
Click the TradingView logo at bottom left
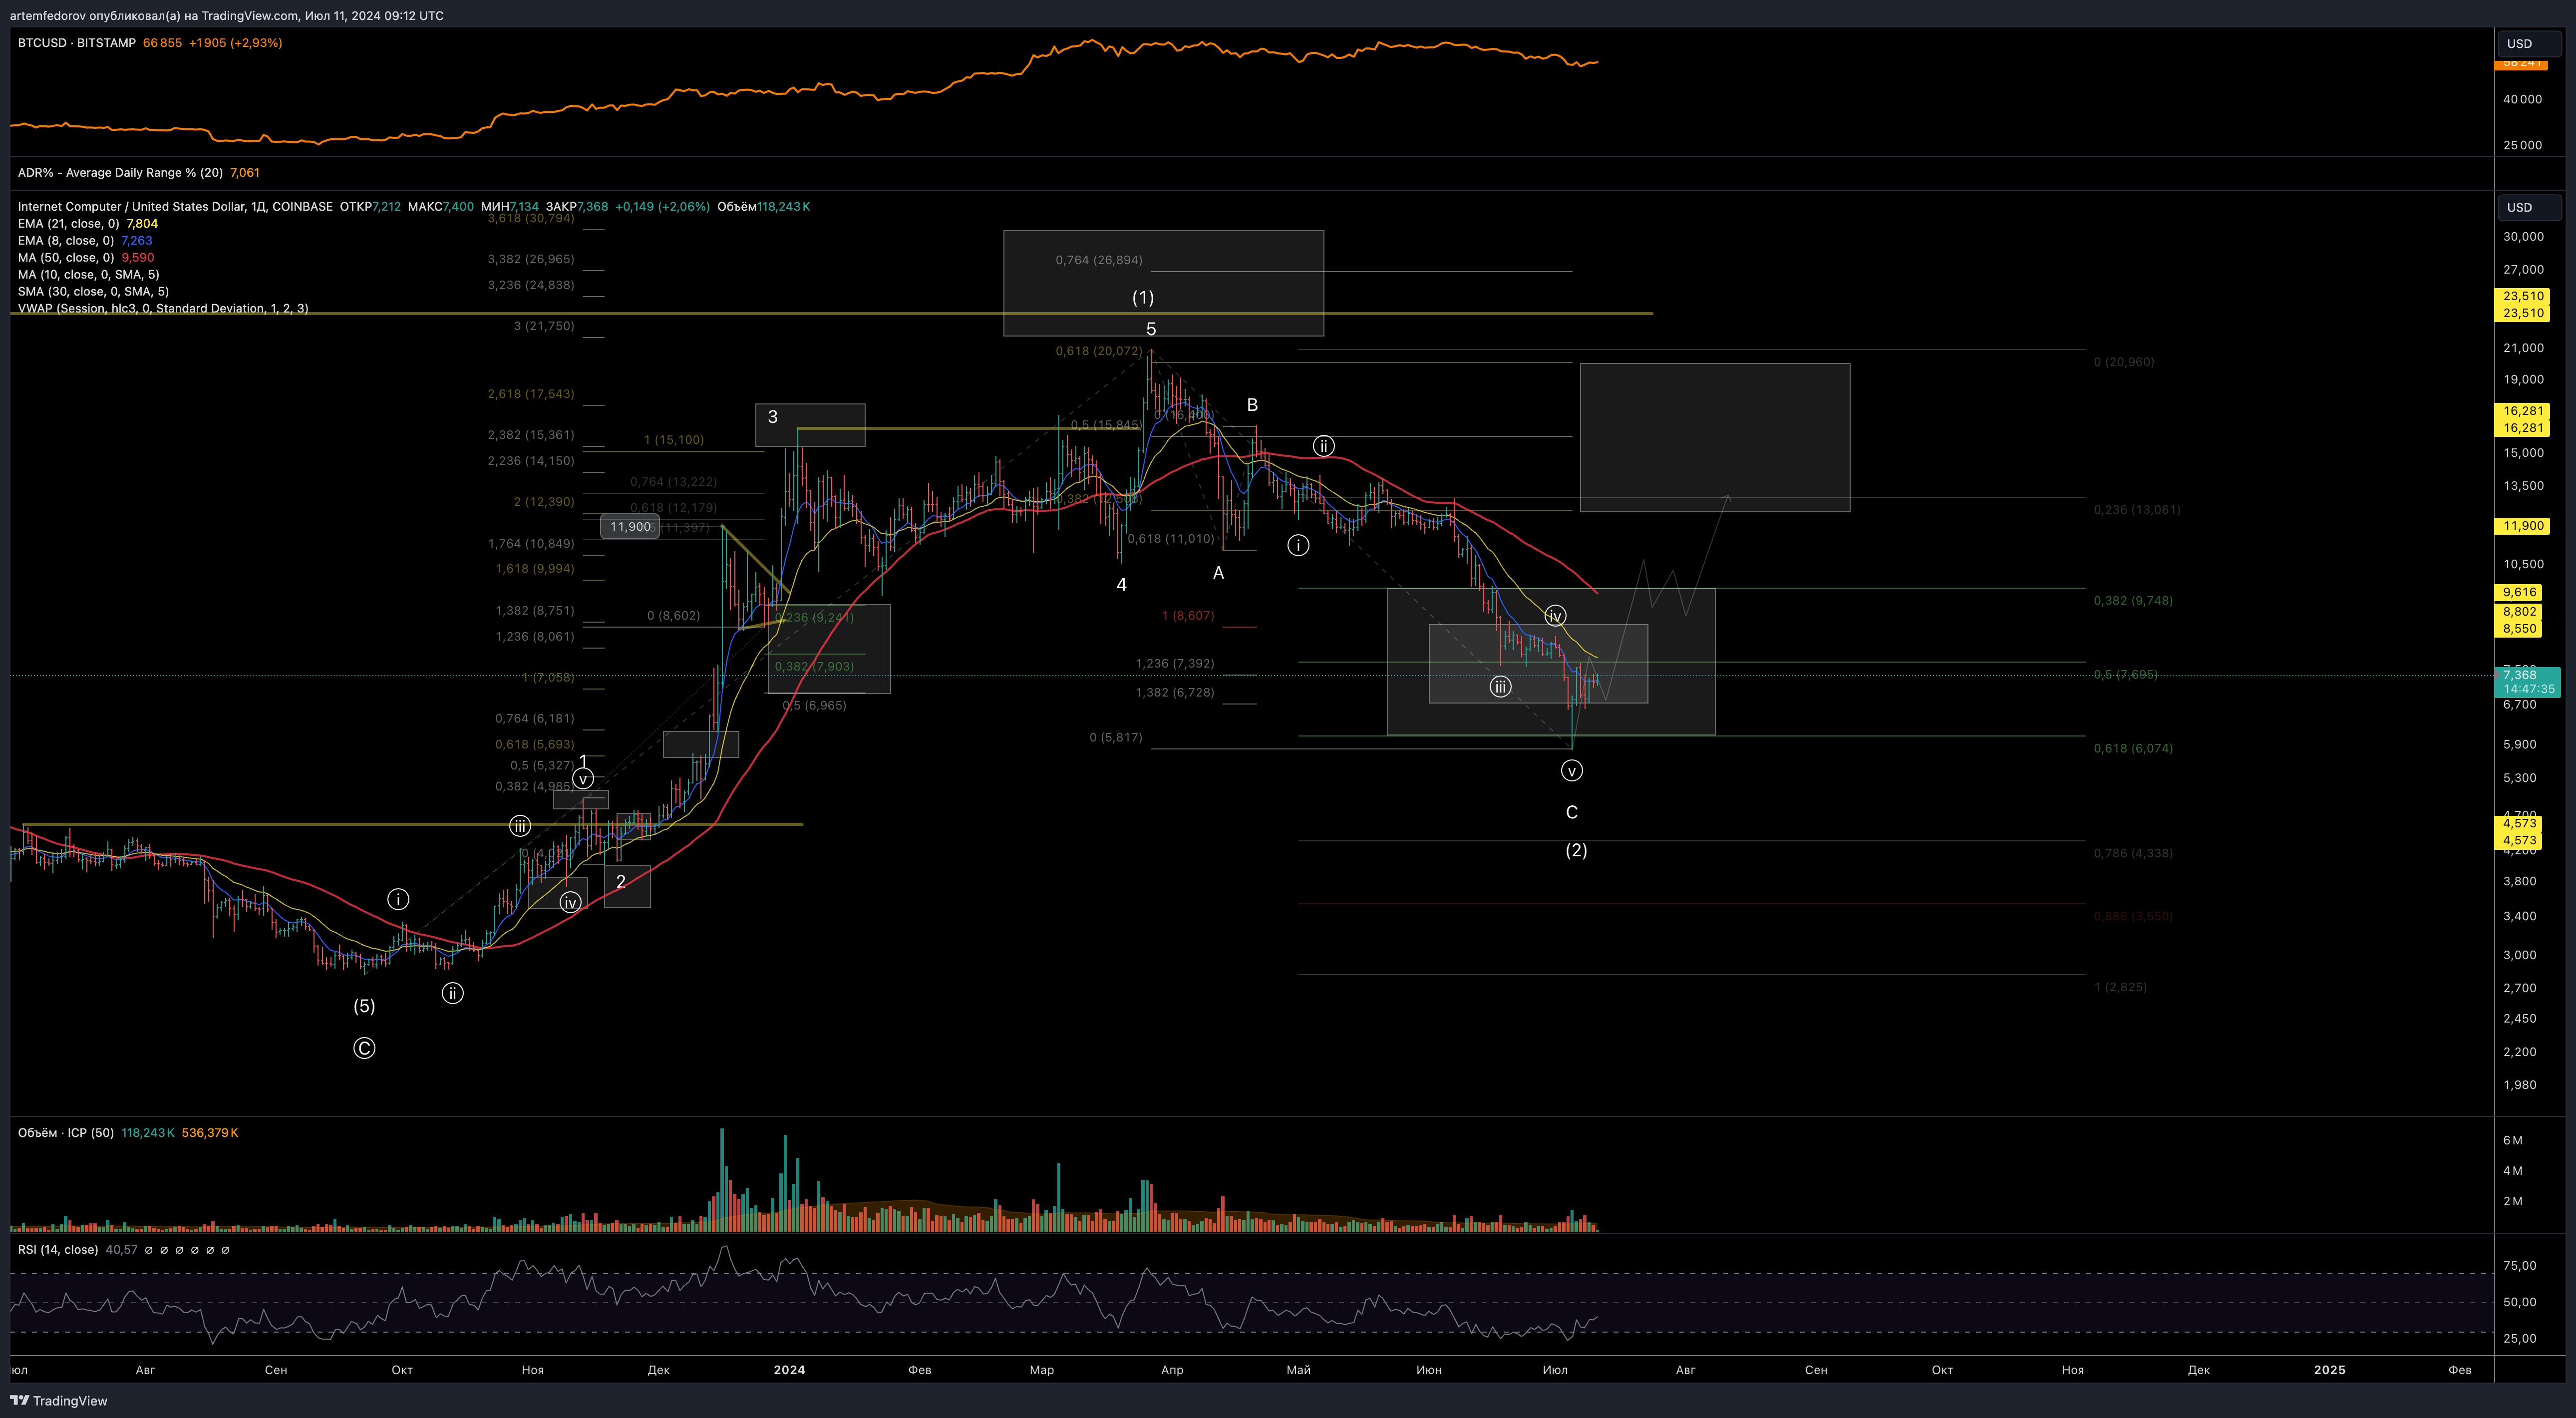[58, 1400]
